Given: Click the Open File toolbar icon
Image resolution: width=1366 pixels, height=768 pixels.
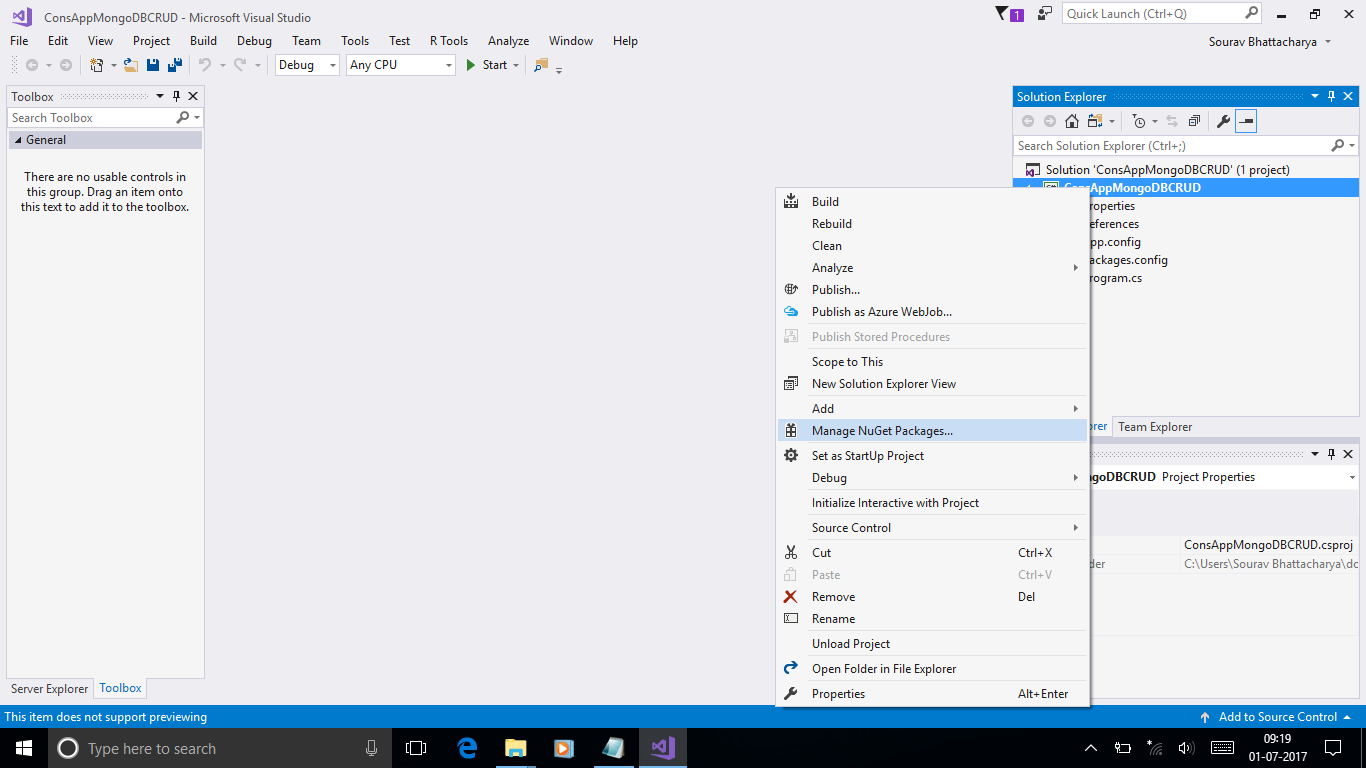Looking at the screenshot, I should click(131, 65).
